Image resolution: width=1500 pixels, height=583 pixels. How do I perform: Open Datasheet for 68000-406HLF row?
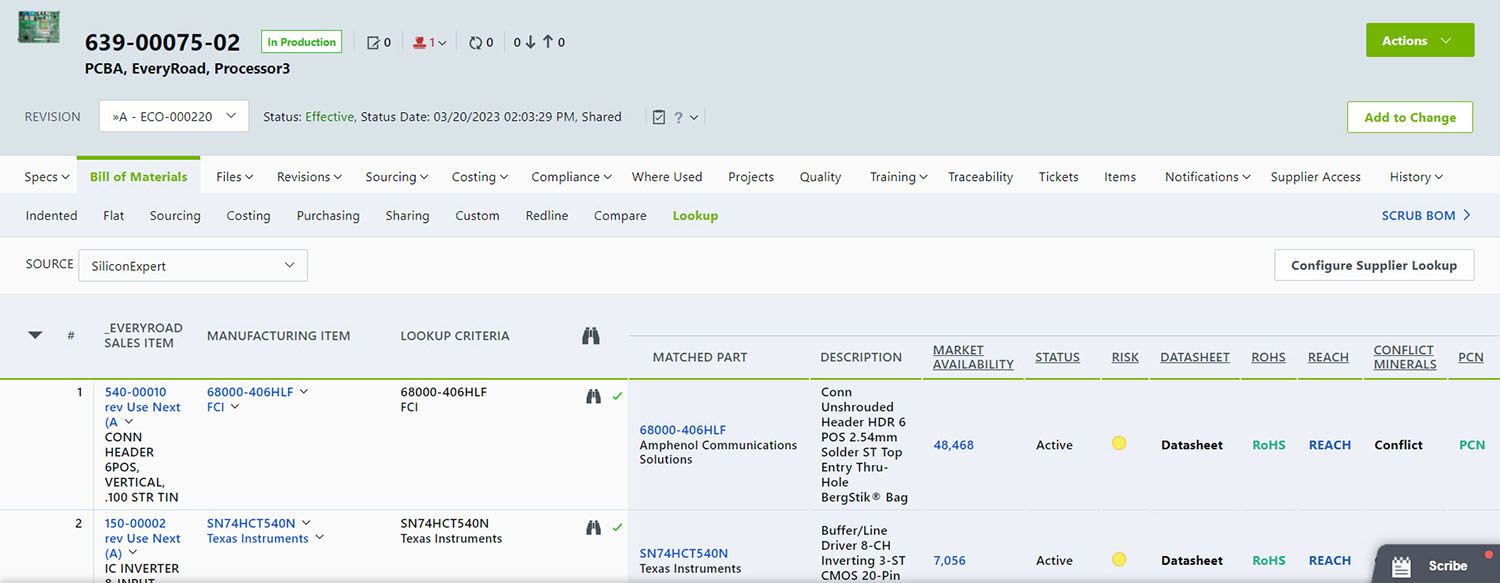coord(1192,445)
